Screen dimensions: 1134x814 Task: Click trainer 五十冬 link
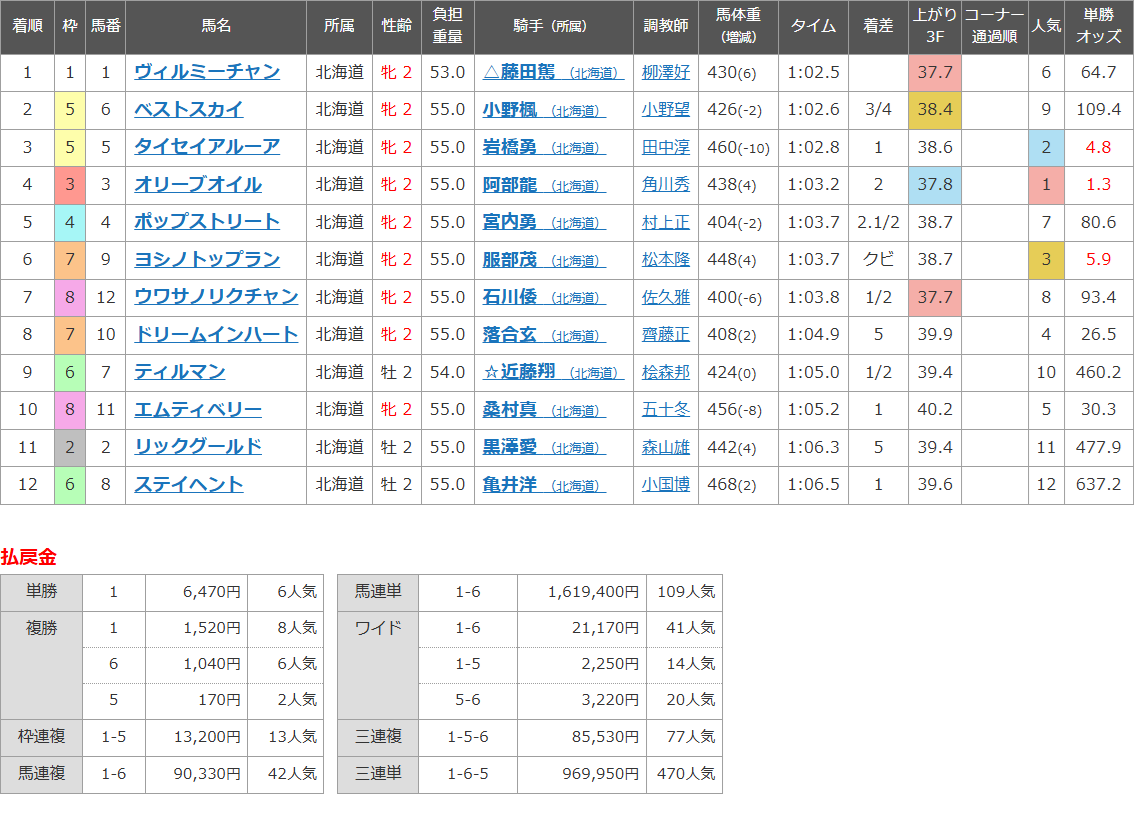[x=665, y=410]
